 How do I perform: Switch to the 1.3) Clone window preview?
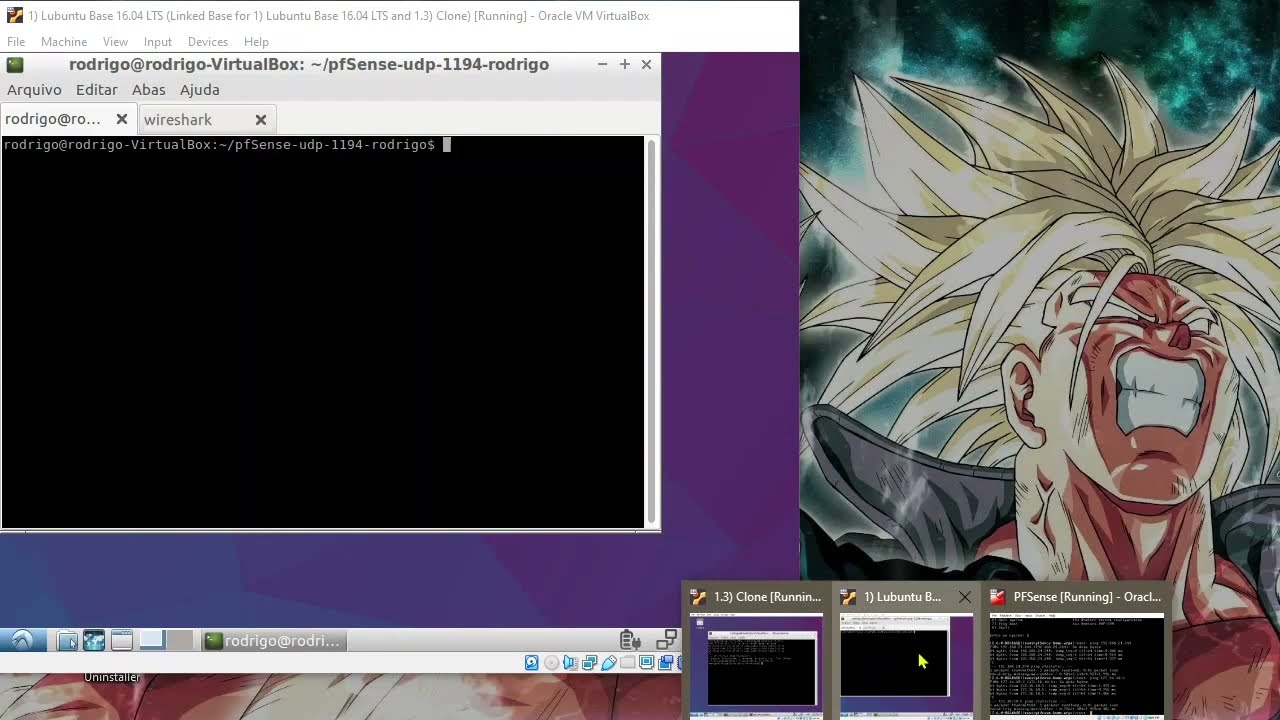pos(757,650)
